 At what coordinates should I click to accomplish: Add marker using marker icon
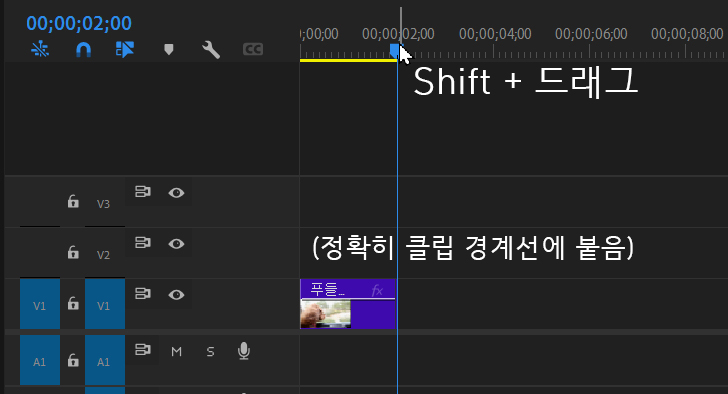pos(169,49)
